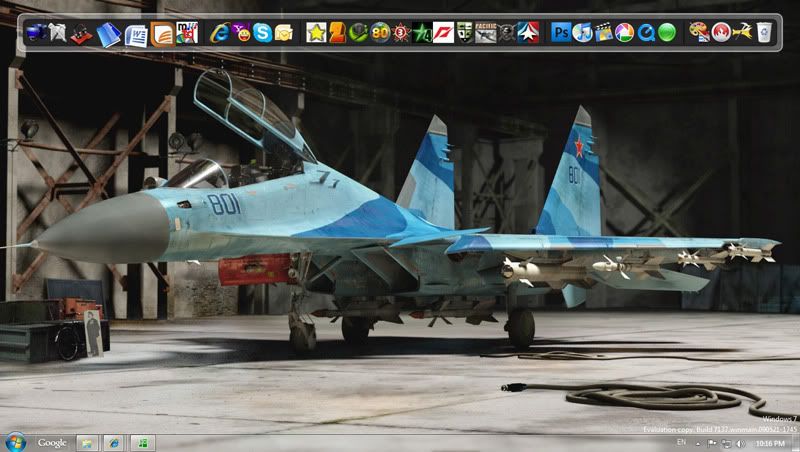Launch the green headset orb icon
Screen dimensions: 800x452
pyautogui.click(x=358, y=33)
